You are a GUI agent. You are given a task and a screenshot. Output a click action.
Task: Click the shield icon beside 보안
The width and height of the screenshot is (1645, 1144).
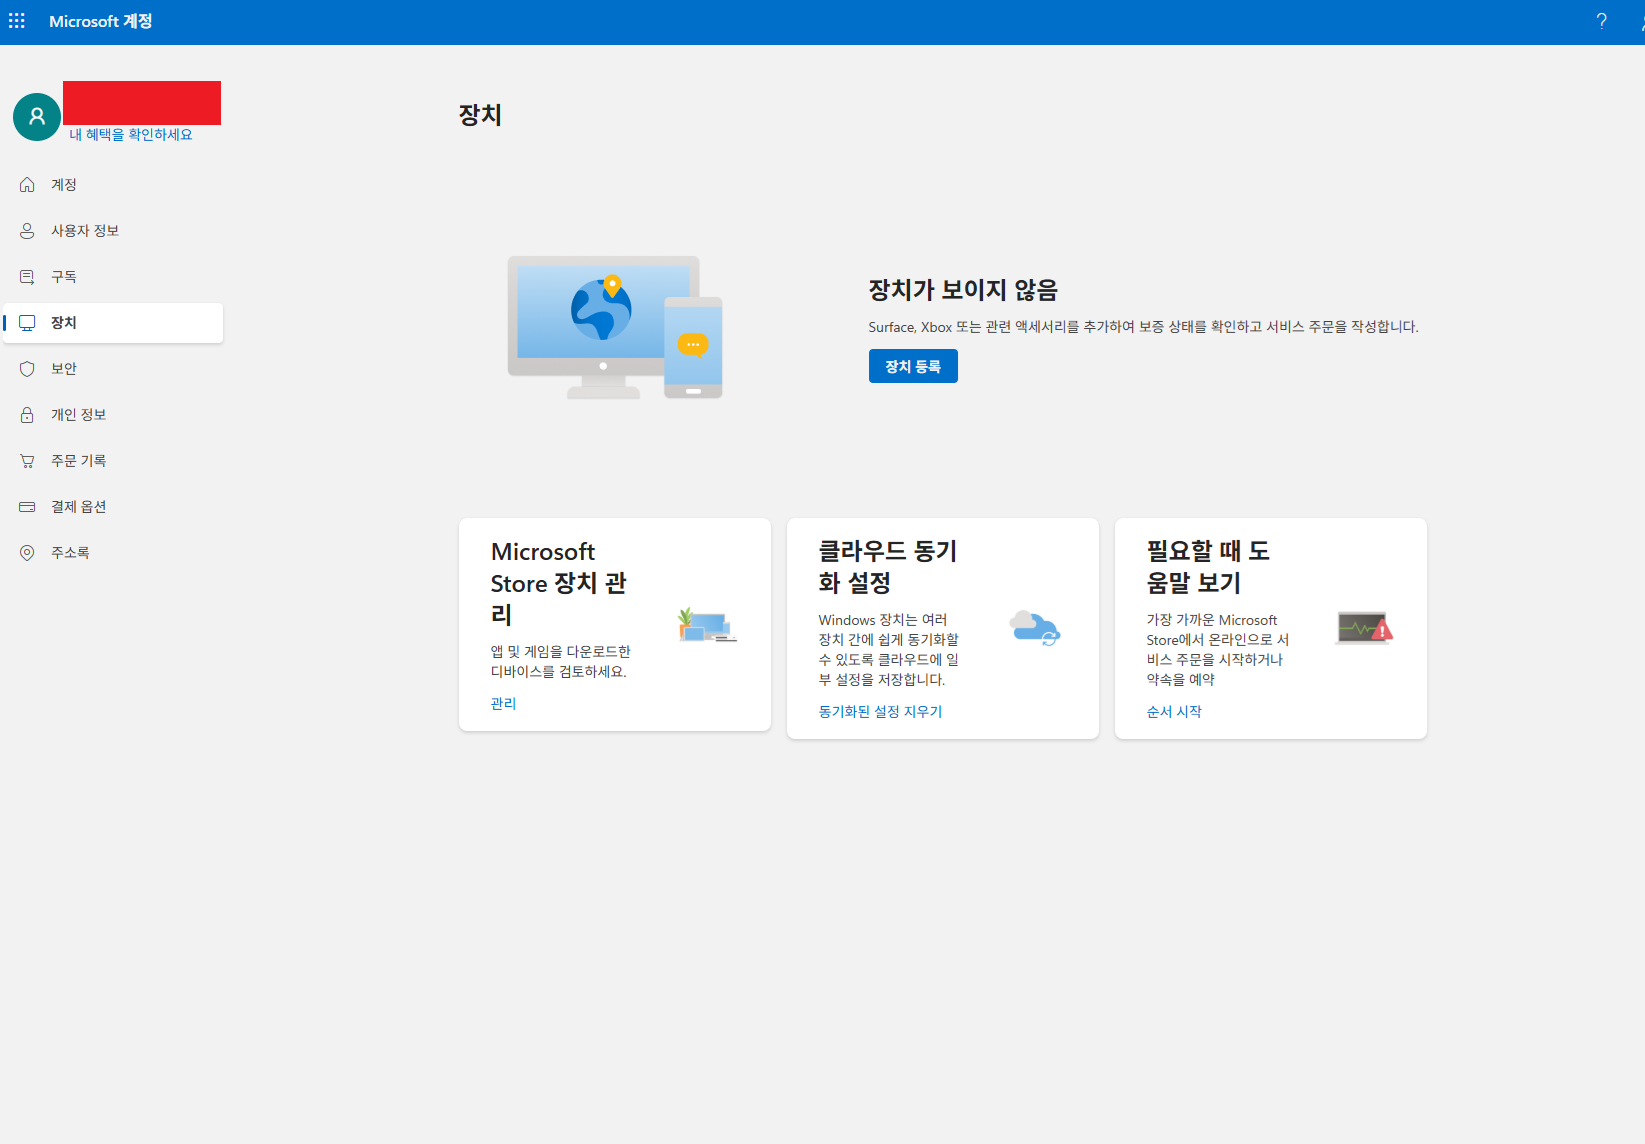click(x=27, y=369)
